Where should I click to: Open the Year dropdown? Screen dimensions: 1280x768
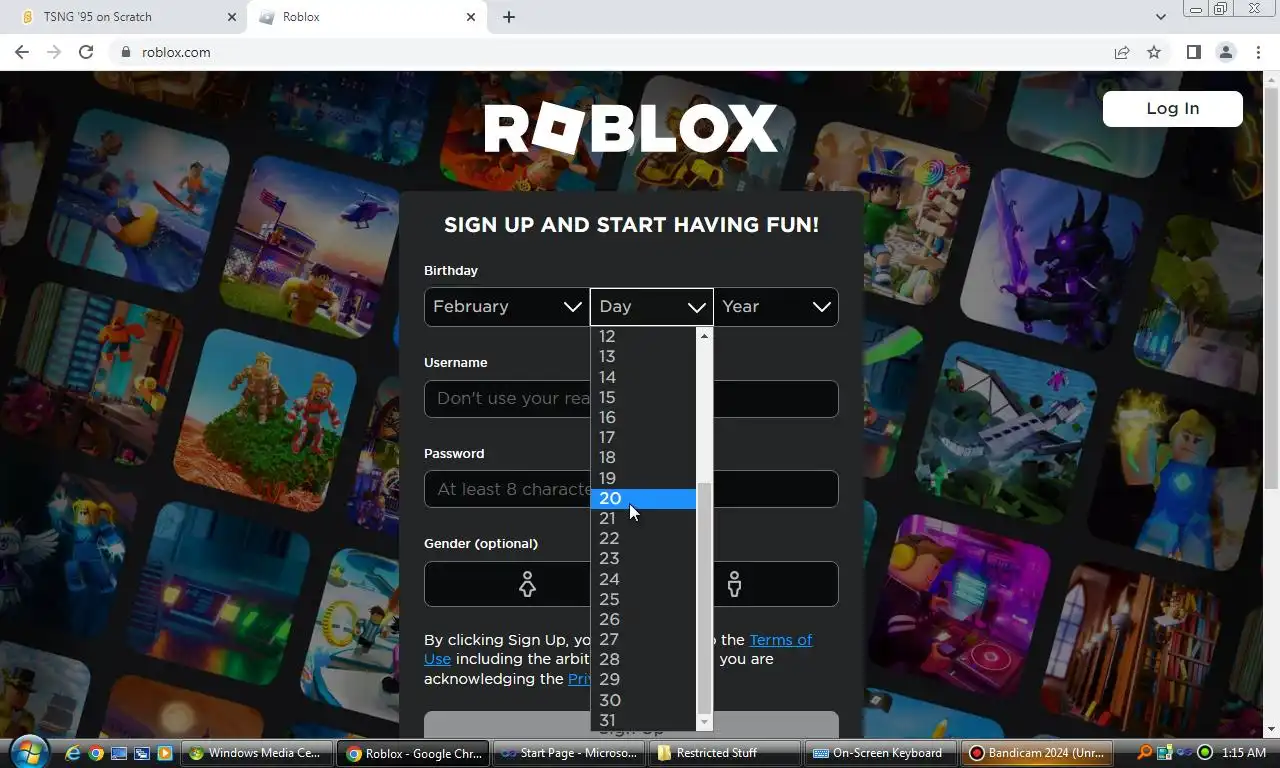(x=776, y=307)
